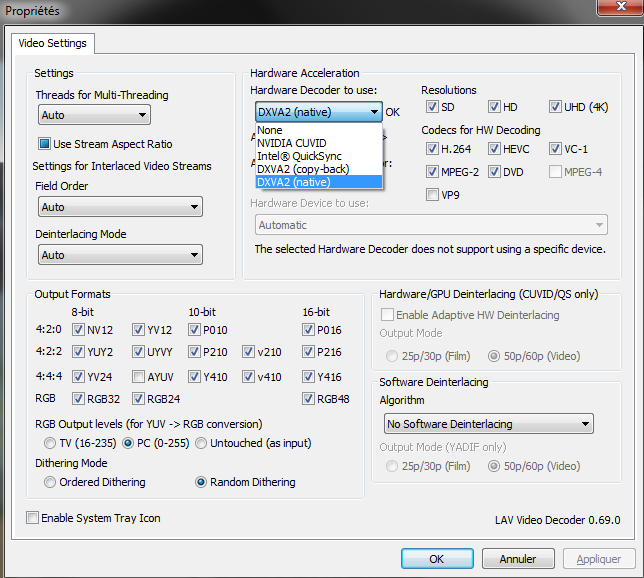Select YADIF 50p/60p (Video) output mode
644x578 pixels.
click(x=494, y=466)
